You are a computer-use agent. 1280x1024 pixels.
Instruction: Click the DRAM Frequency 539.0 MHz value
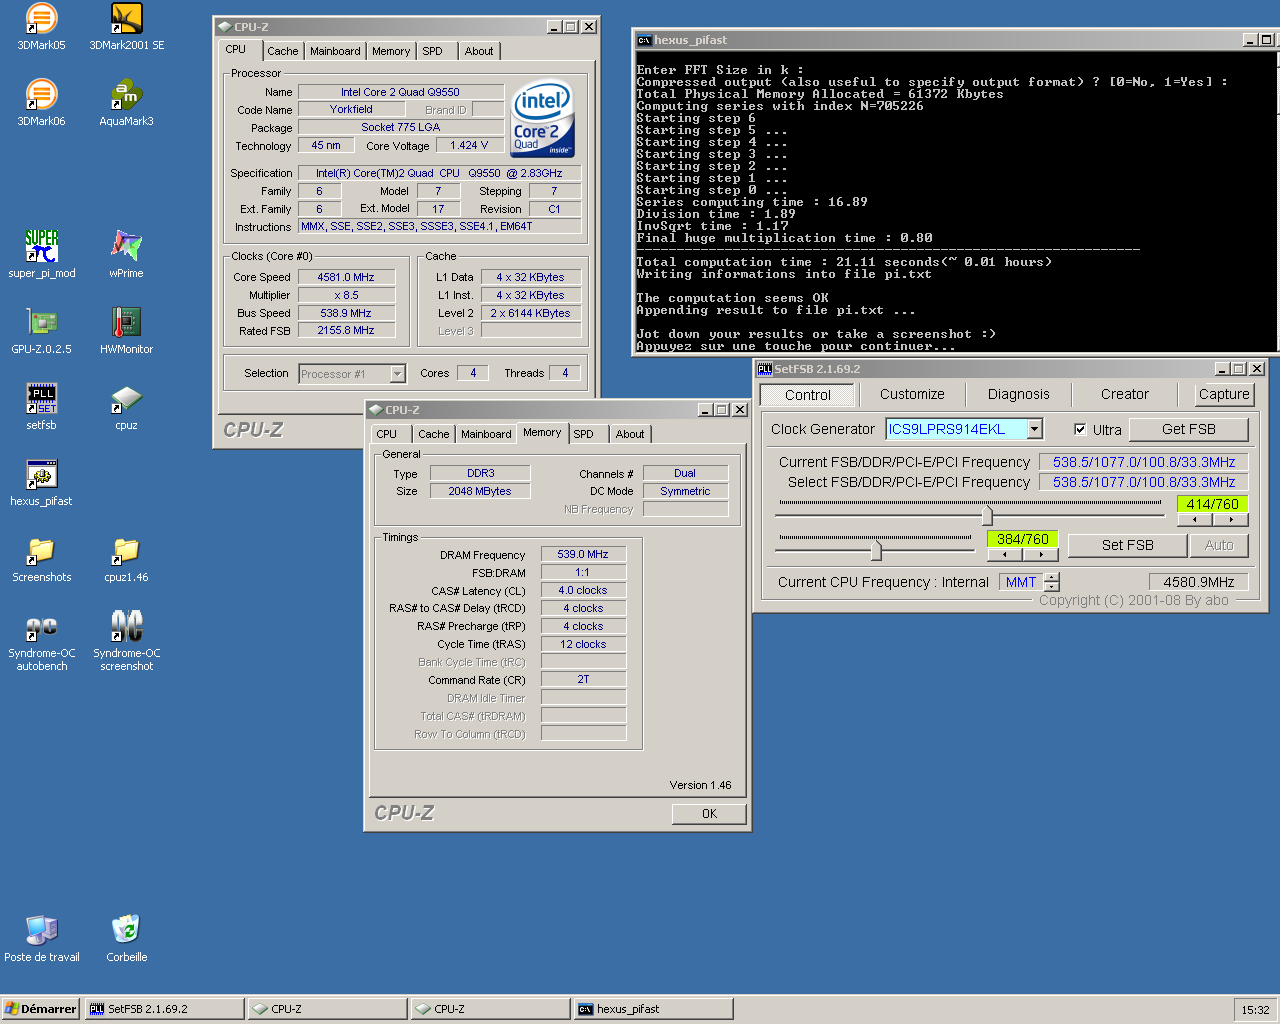[x=583, y=554]
